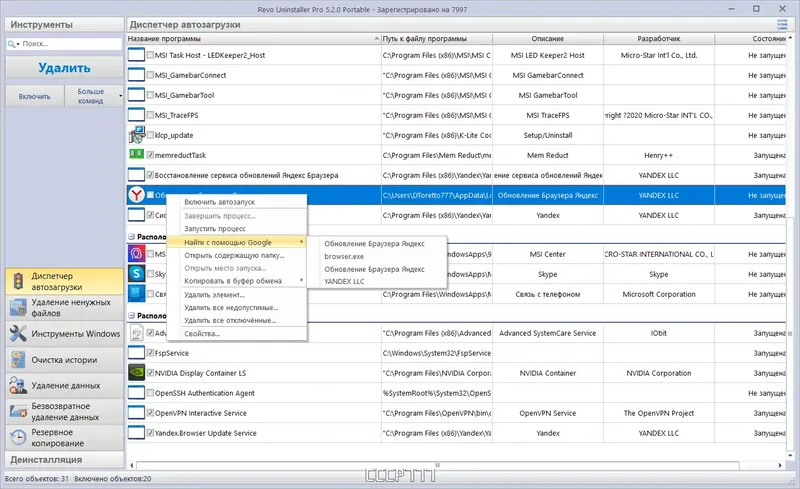The width and height of the screenshot is (800, 489).
Task: Click the Поиск search input field
Action: point(71,44)
